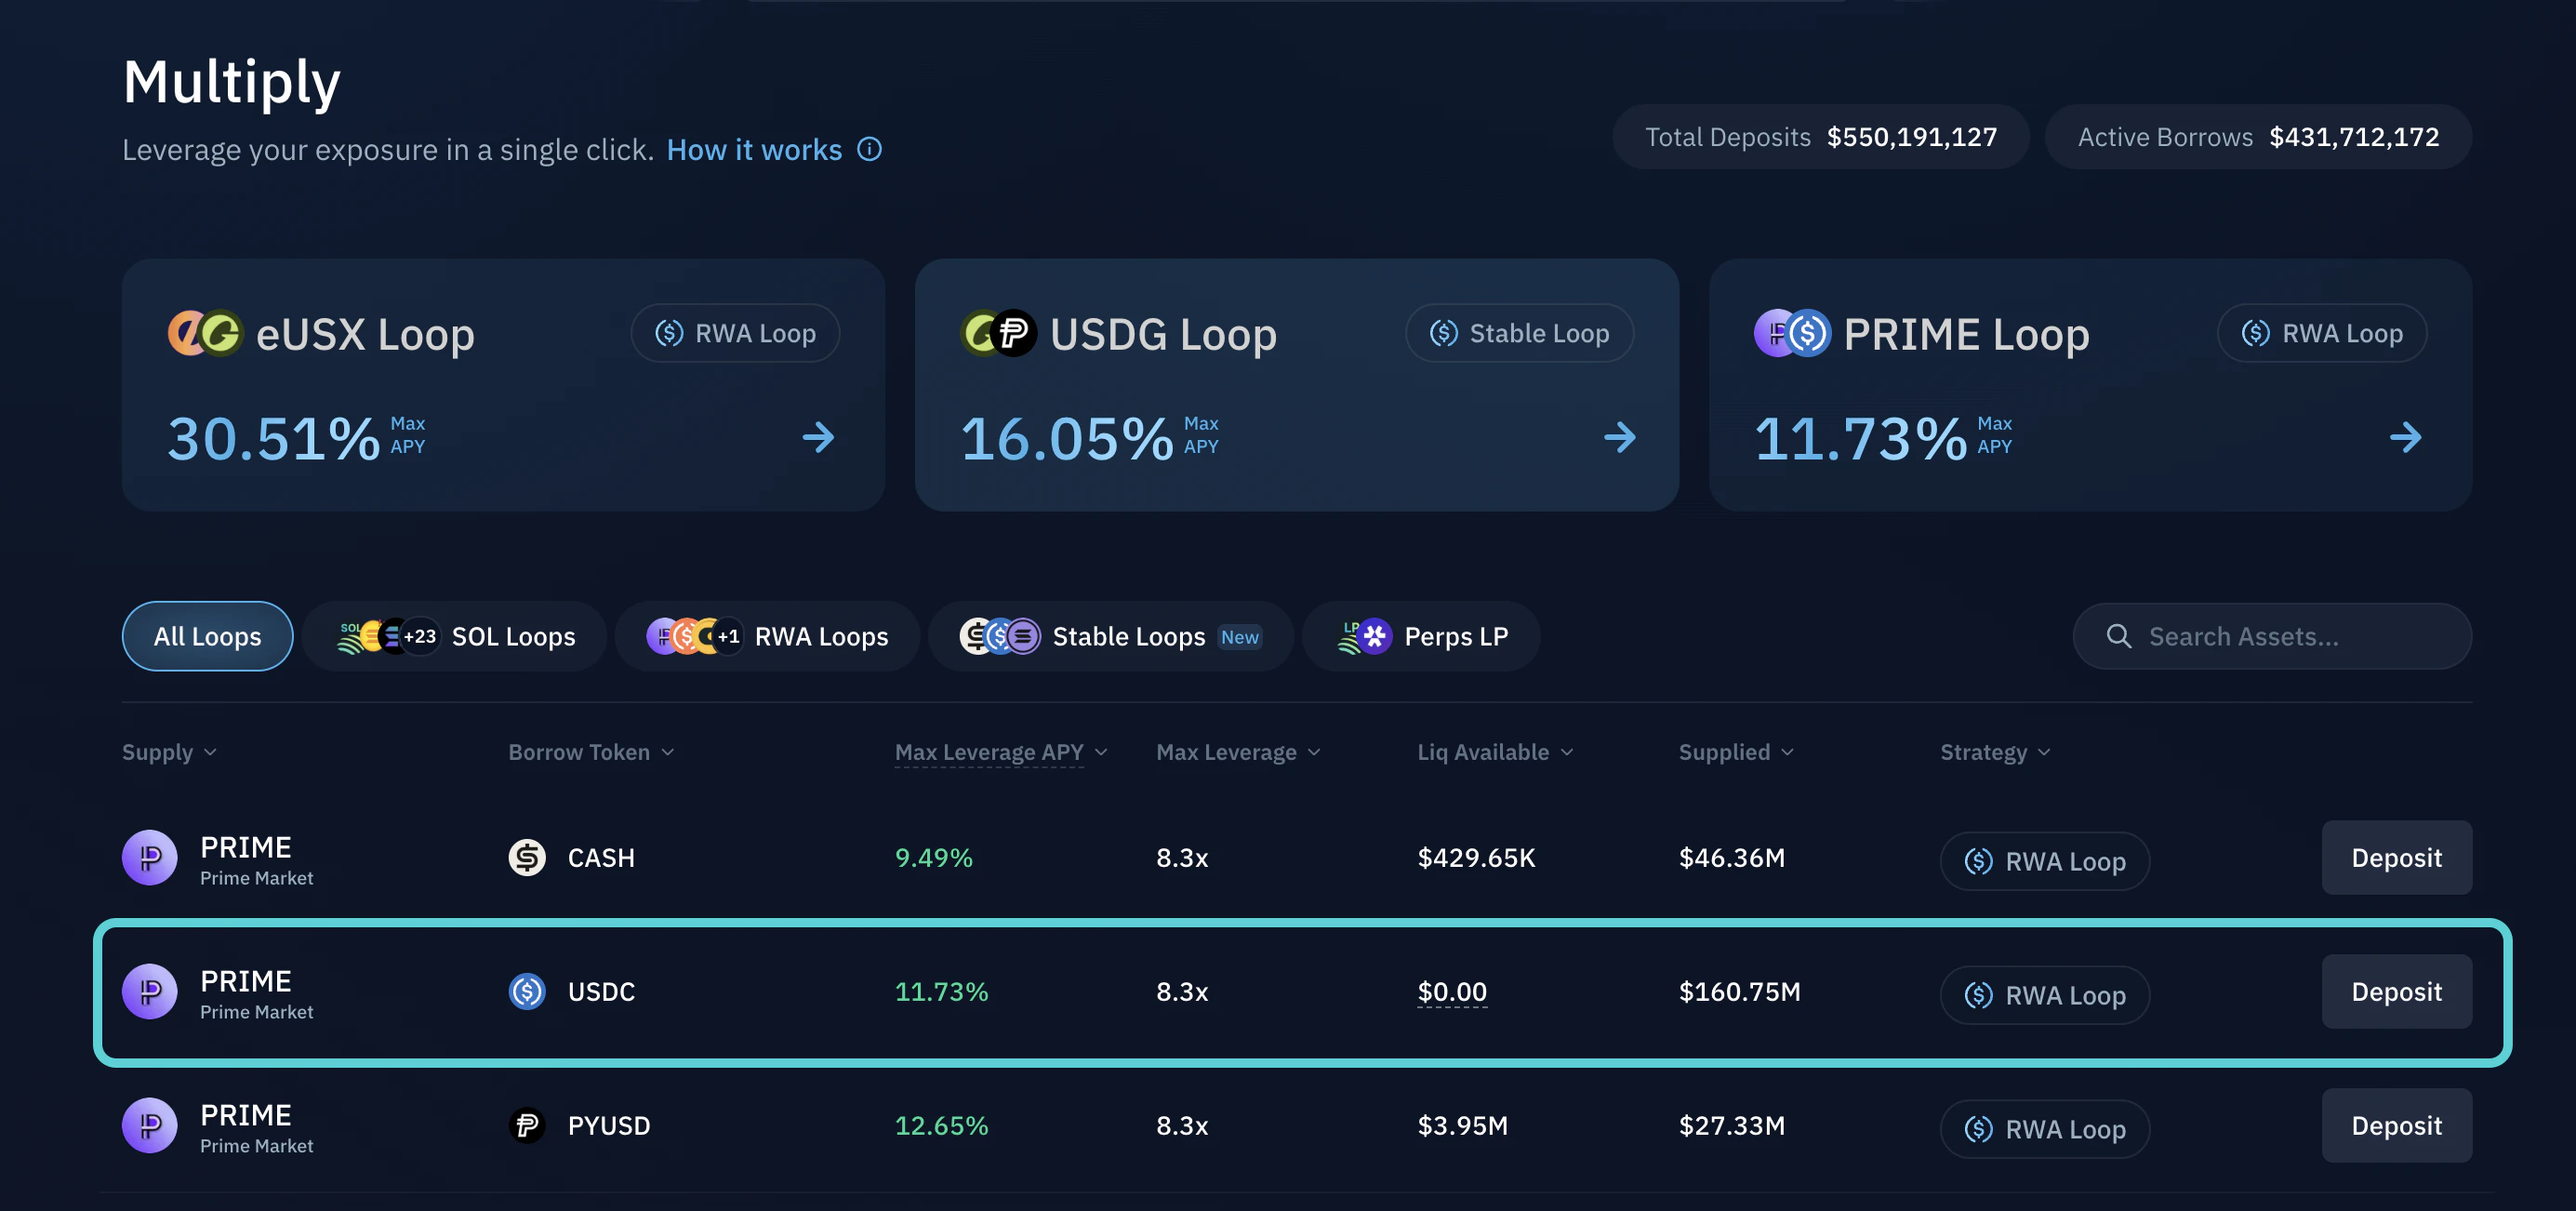Click the search magnifier icon
Screen dimensions: 2576x1211
(x=2118, y=636)
